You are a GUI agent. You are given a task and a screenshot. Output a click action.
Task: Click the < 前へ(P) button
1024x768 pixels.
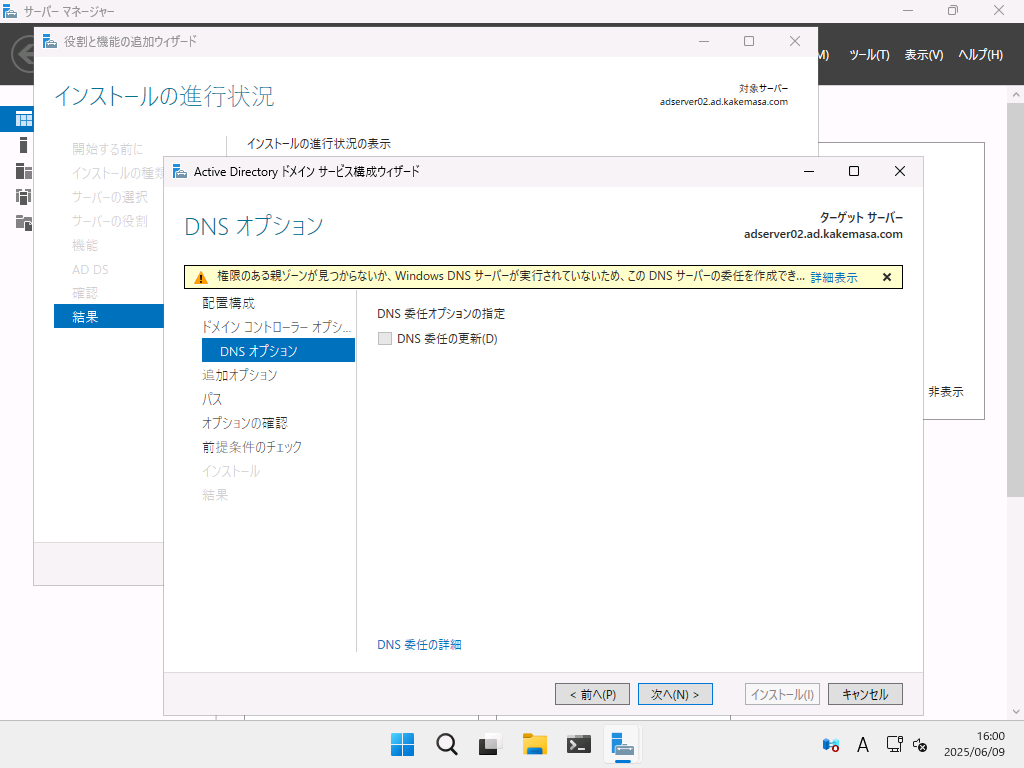(x=592, y=694)
